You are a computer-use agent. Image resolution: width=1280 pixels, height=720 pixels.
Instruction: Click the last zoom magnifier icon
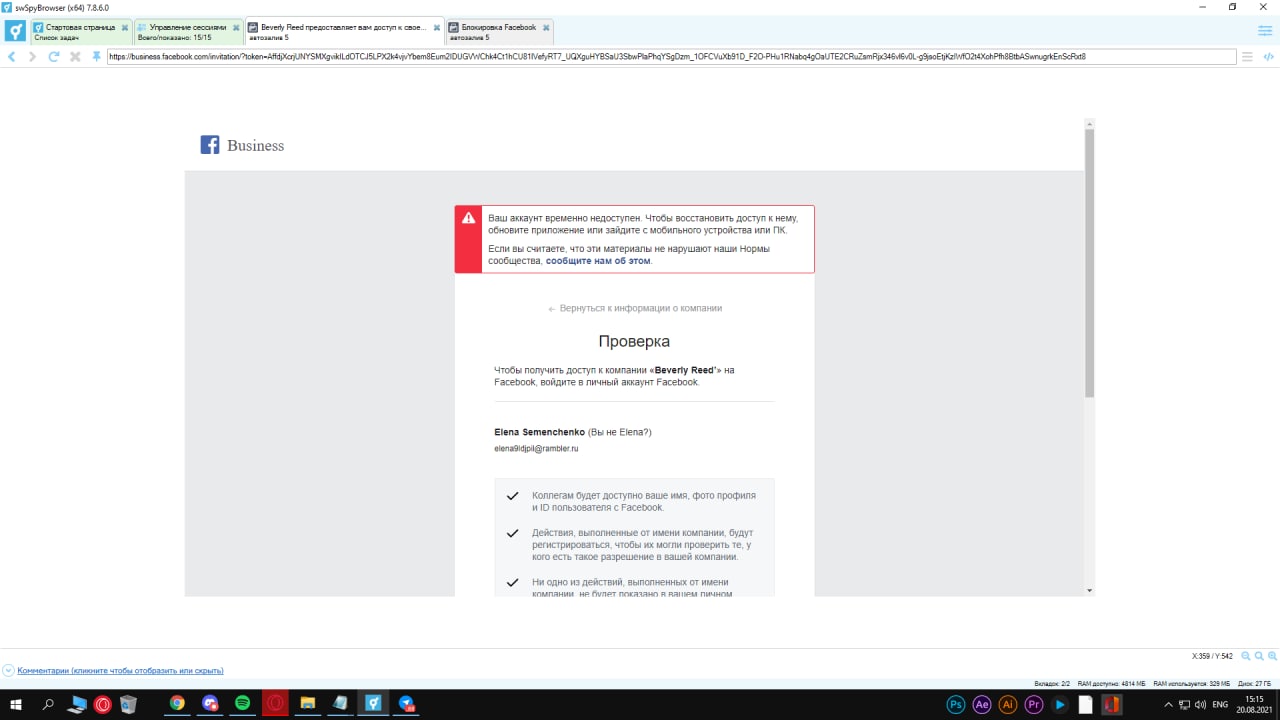(x=1271, y=656)
